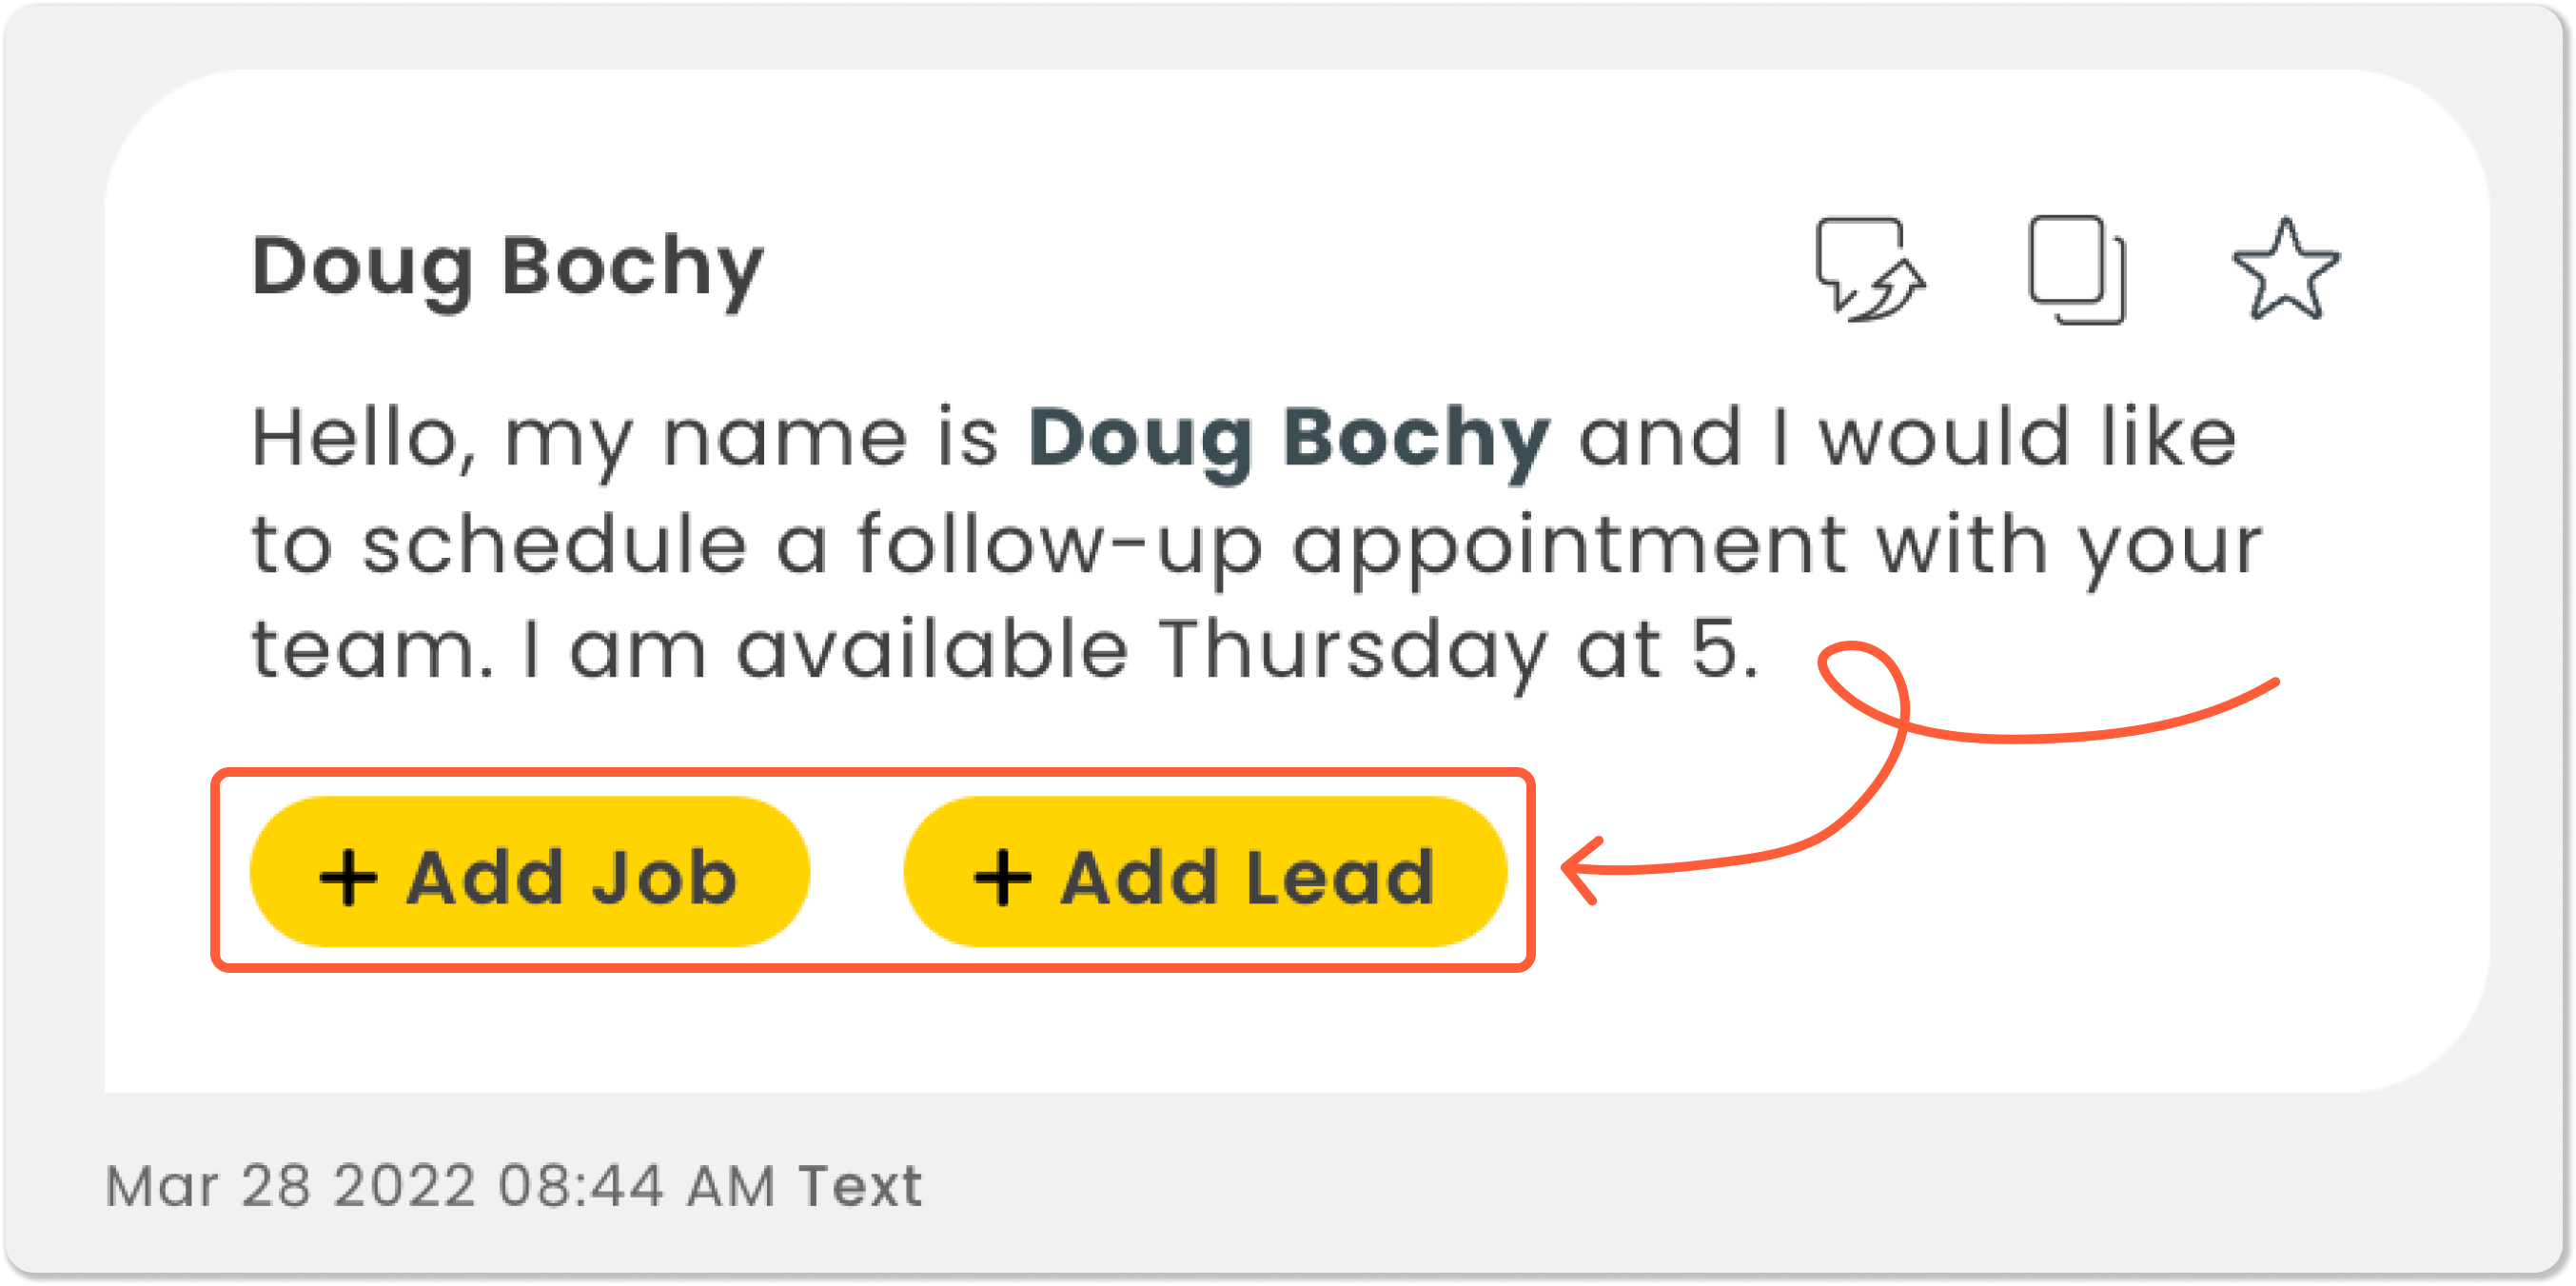Click the reply speech-bubble icon
The width and height of the screenshot is (2576, 1286).
(1870, 269)
